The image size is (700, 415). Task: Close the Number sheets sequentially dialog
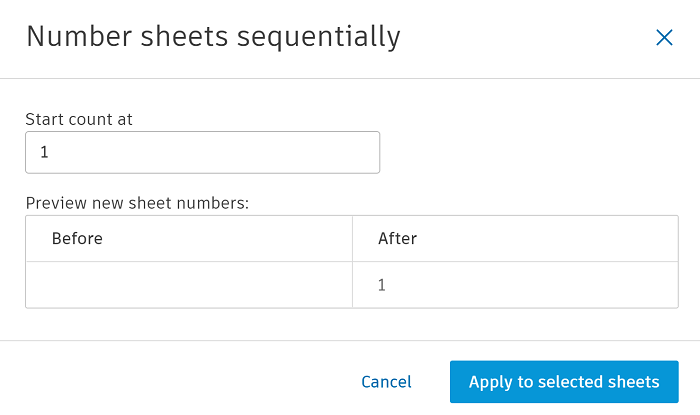coord(664,38)
